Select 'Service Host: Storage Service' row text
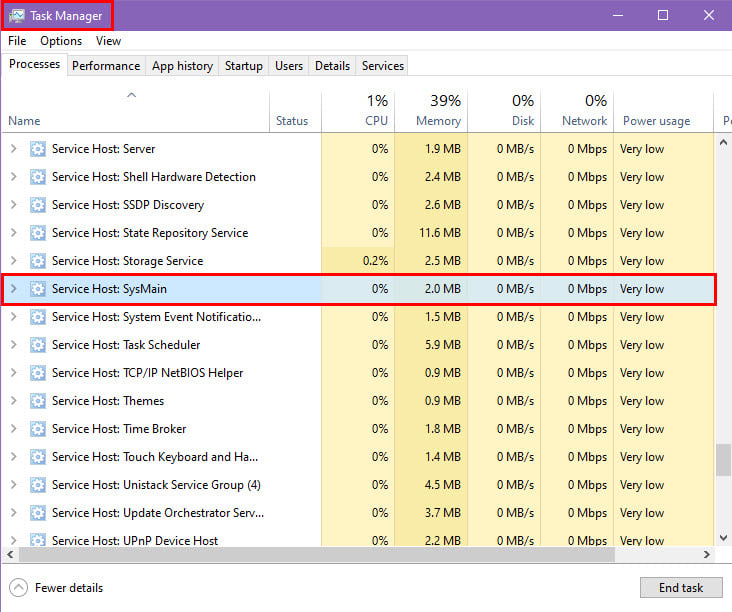732x612 pixels. [x=127, y=261]
